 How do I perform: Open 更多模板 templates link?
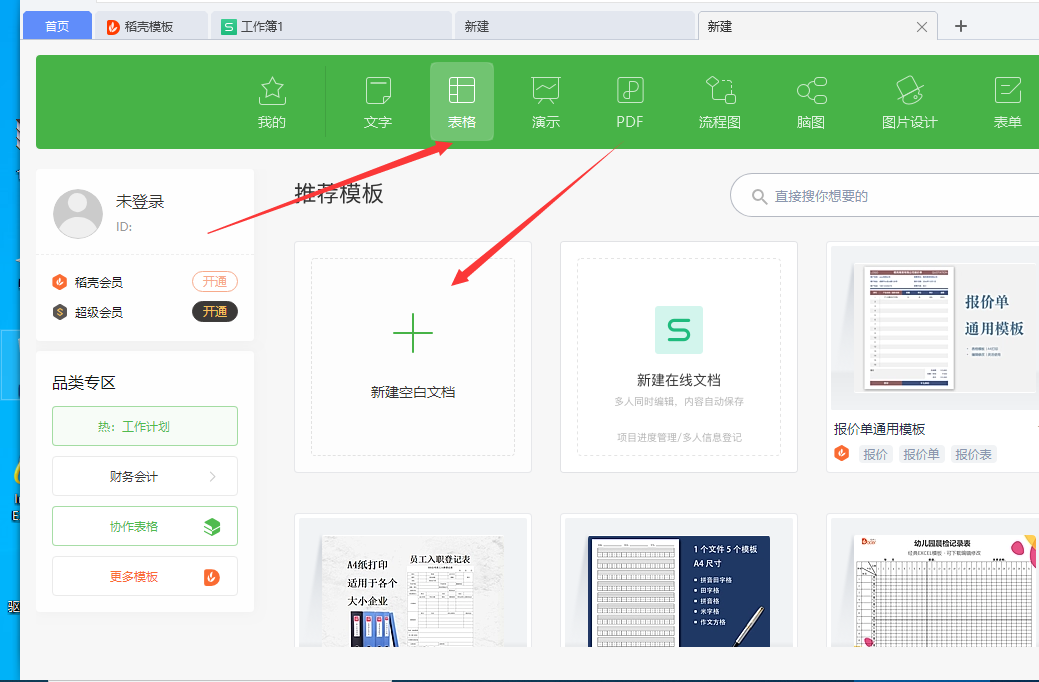[x=145, y=576]
